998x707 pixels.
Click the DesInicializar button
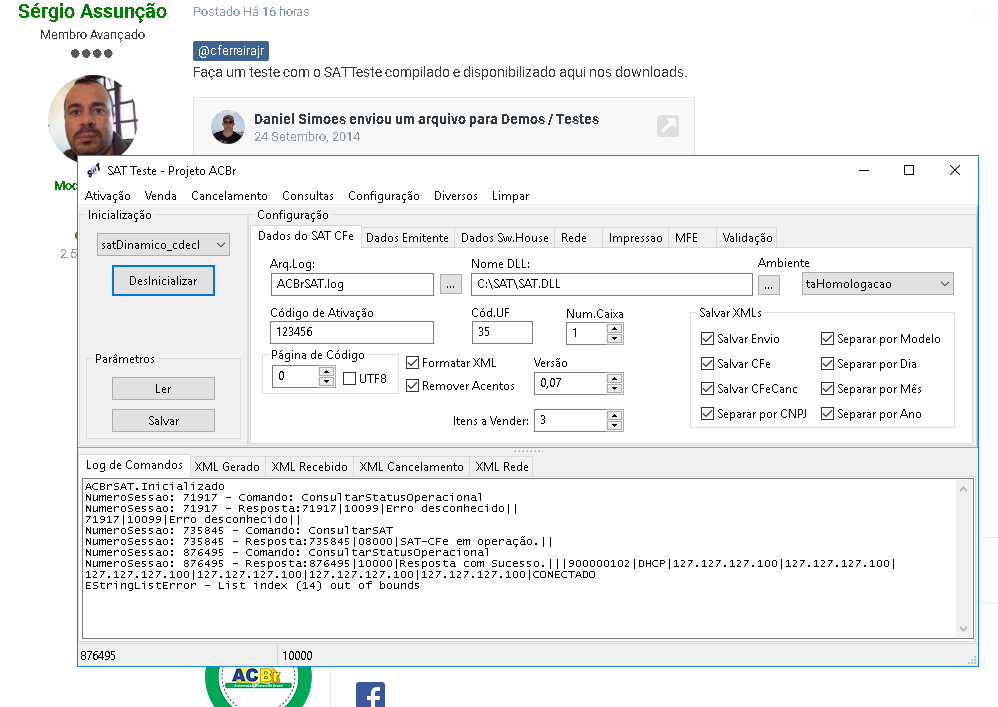(163, 281)
